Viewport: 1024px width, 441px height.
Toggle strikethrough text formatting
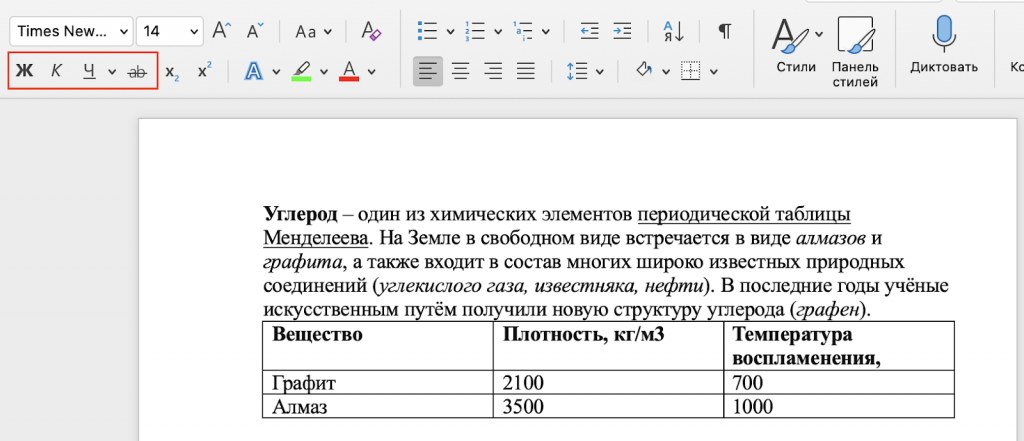pos(137,72)
